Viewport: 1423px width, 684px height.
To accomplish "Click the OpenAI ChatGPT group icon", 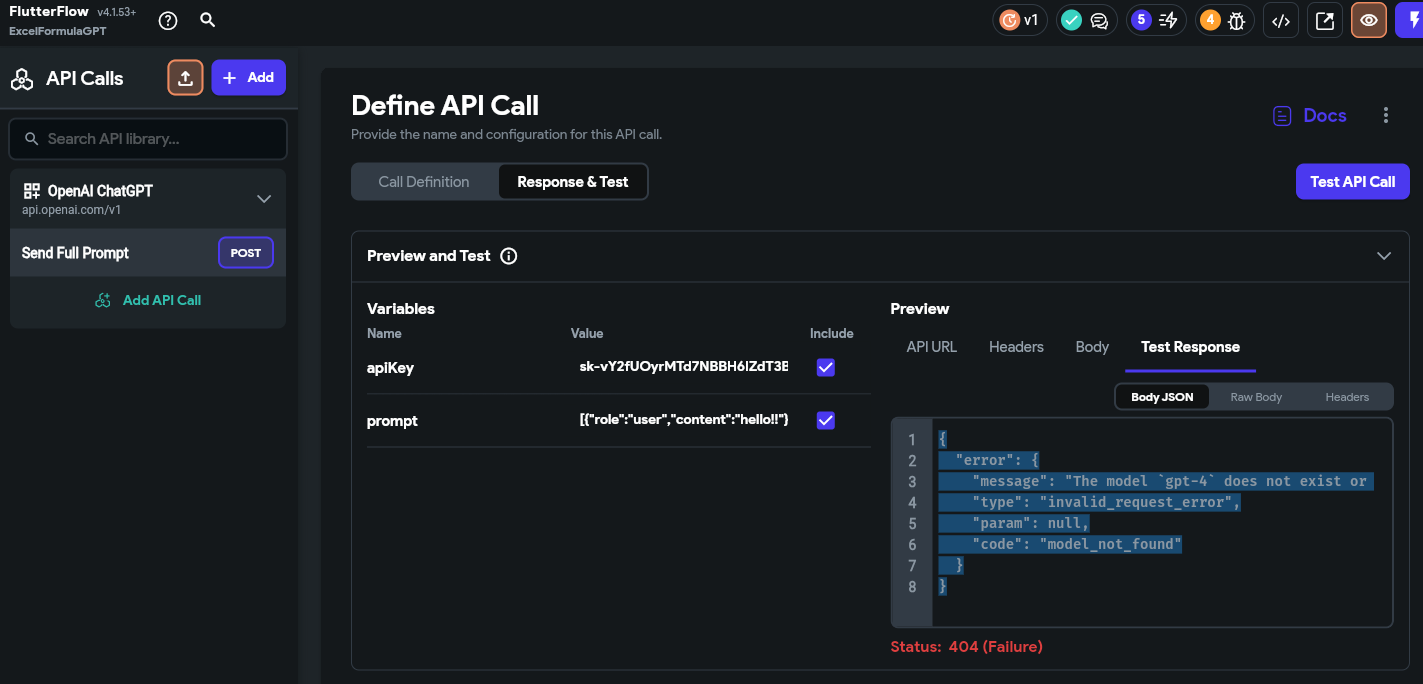I will (32, 191).
